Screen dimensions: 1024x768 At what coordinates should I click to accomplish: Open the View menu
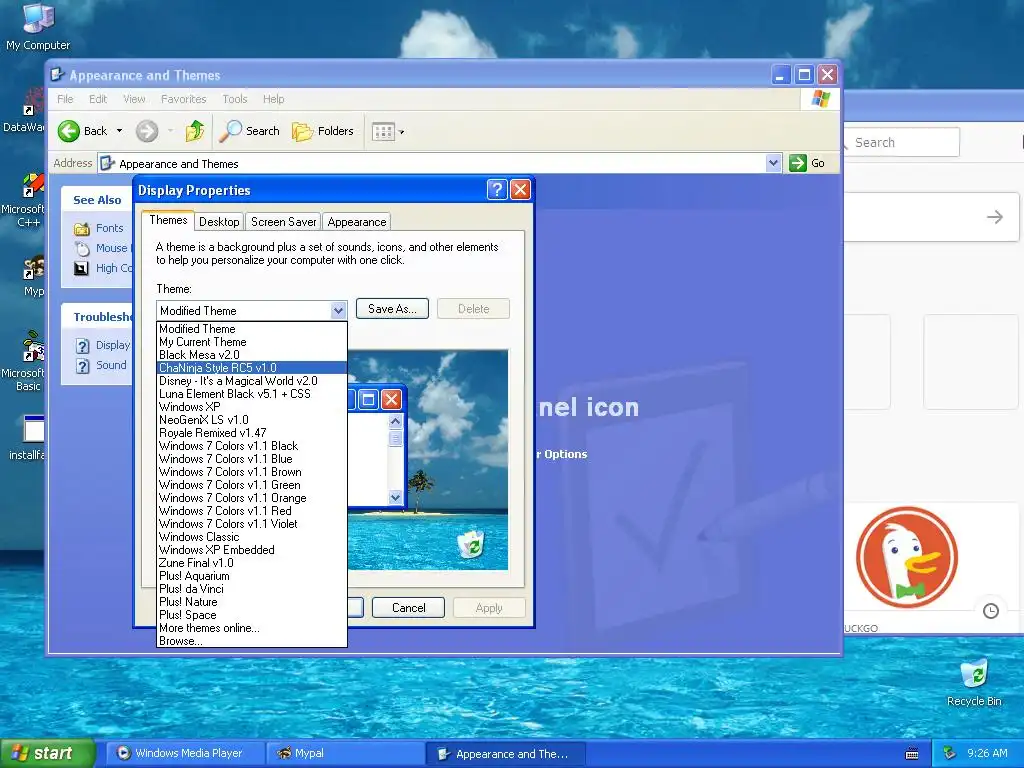pyautogui.click(x=134, y=99)
